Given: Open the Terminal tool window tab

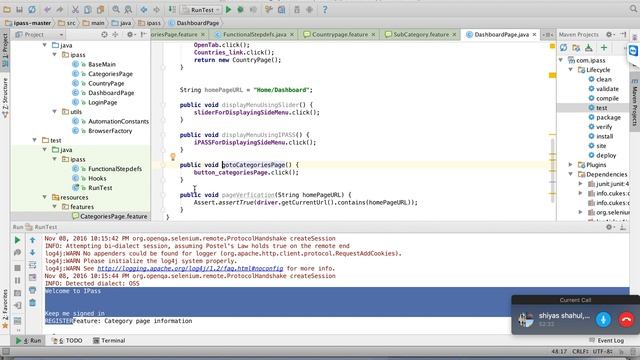Looking at the screenshot, I should pyautogui.click(x=109, y=340).
